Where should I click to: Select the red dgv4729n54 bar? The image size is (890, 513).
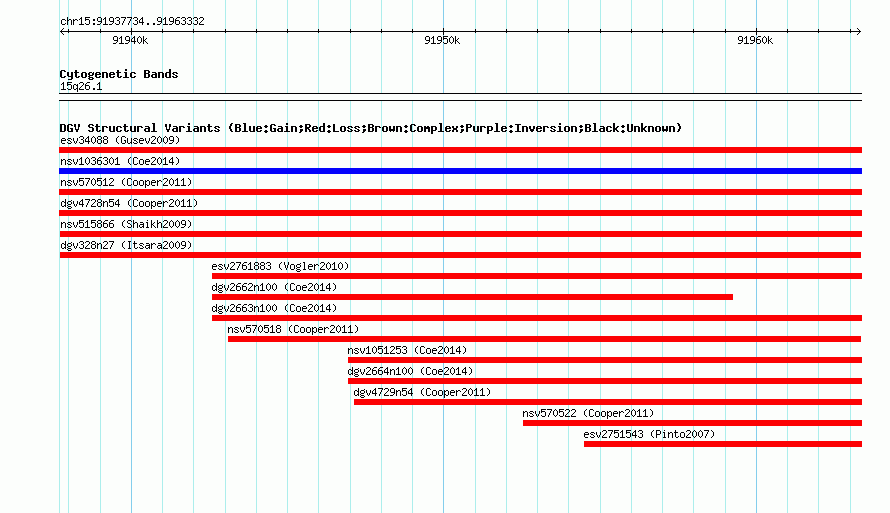pyautogui.click(x=608, y=402)
